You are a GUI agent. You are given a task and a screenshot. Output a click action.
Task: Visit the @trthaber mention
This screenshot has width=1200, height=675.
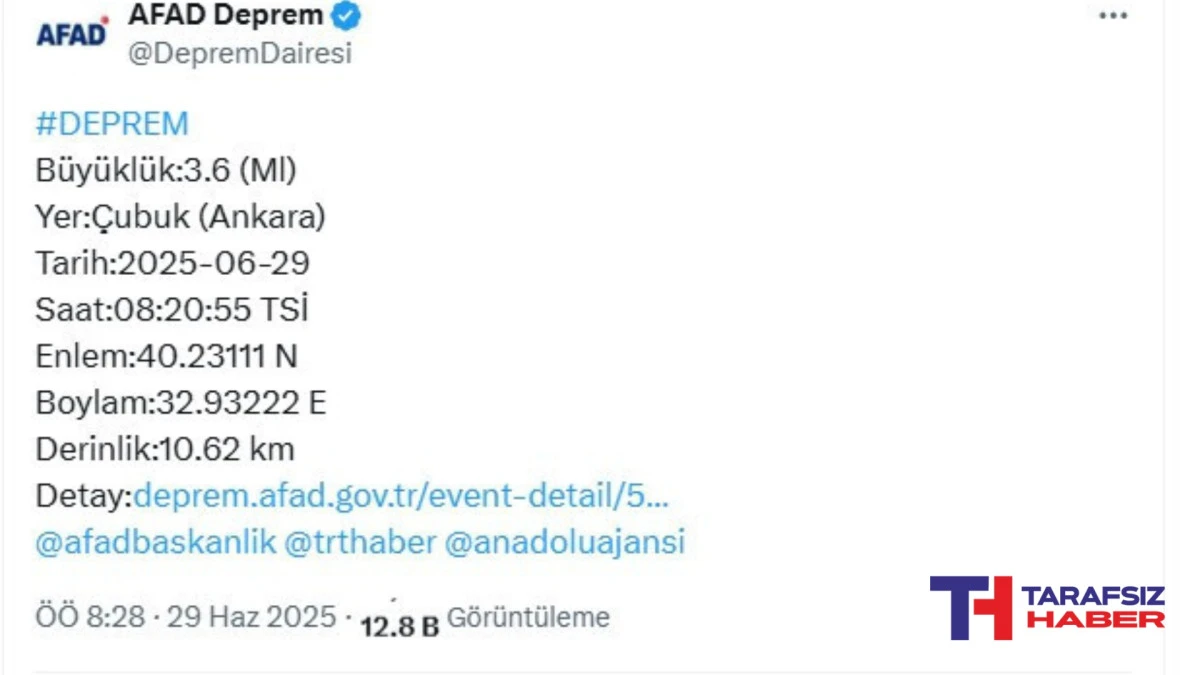tap(360, 543)
